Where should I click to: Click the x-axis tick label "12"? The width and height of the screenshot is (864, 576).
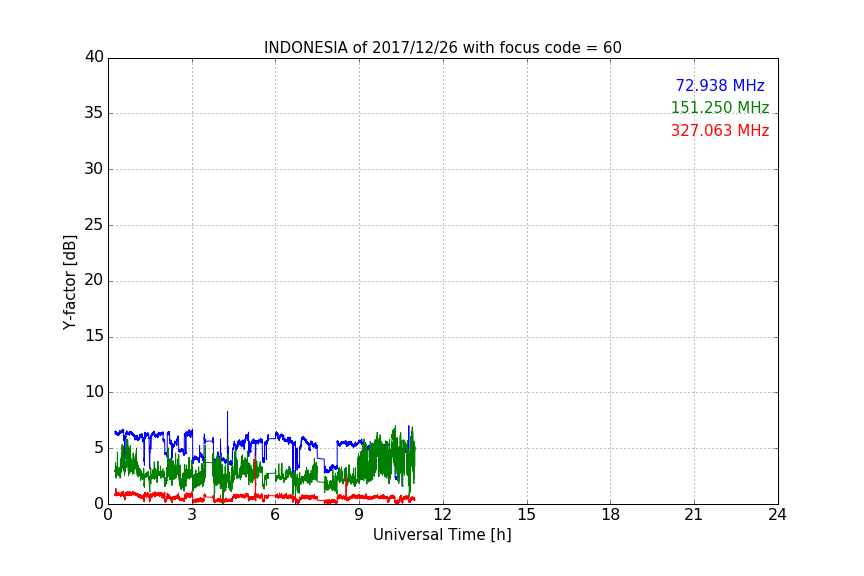443,515
